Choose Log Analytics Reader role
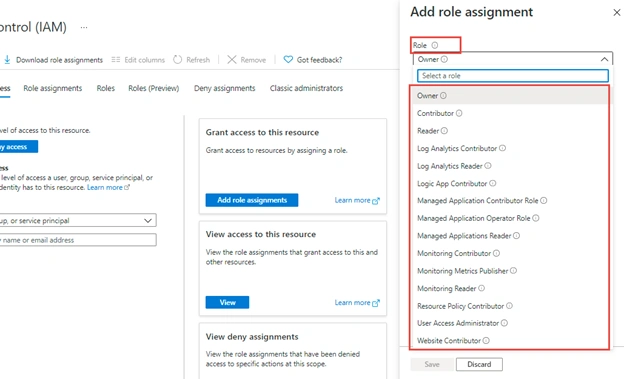This screenshot has width=624, height=379. pyautogui.click(x=511, y=166)
